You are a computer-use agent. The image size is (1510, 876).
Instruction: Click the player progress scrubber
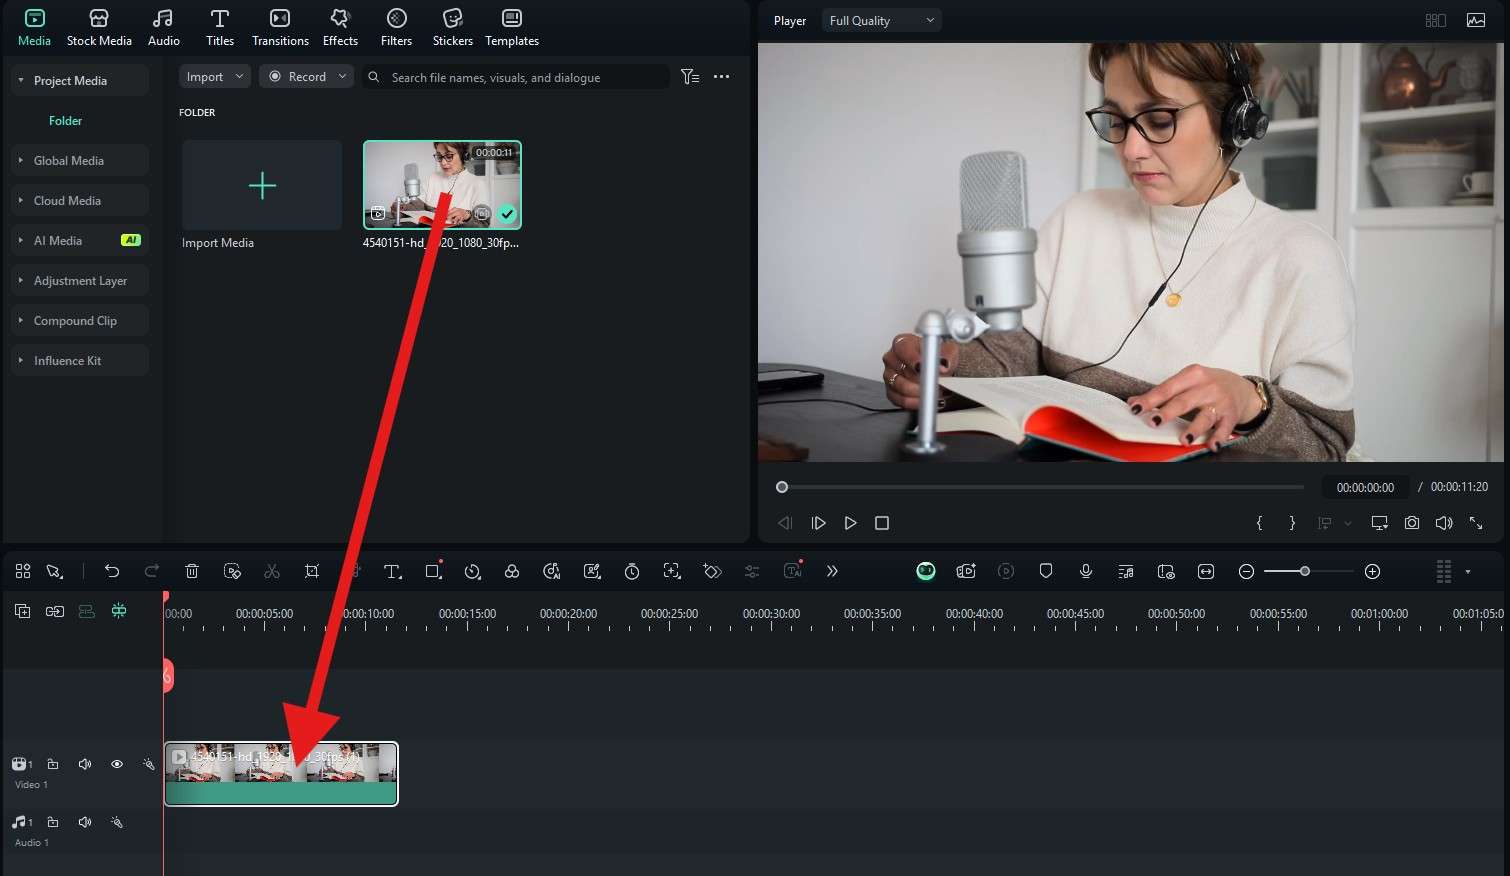[x=782, y=487]
